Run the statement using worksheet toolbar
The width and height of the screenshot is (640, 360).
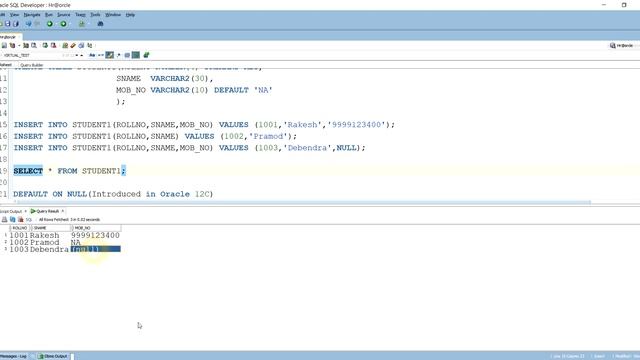(x=4, y=45)
